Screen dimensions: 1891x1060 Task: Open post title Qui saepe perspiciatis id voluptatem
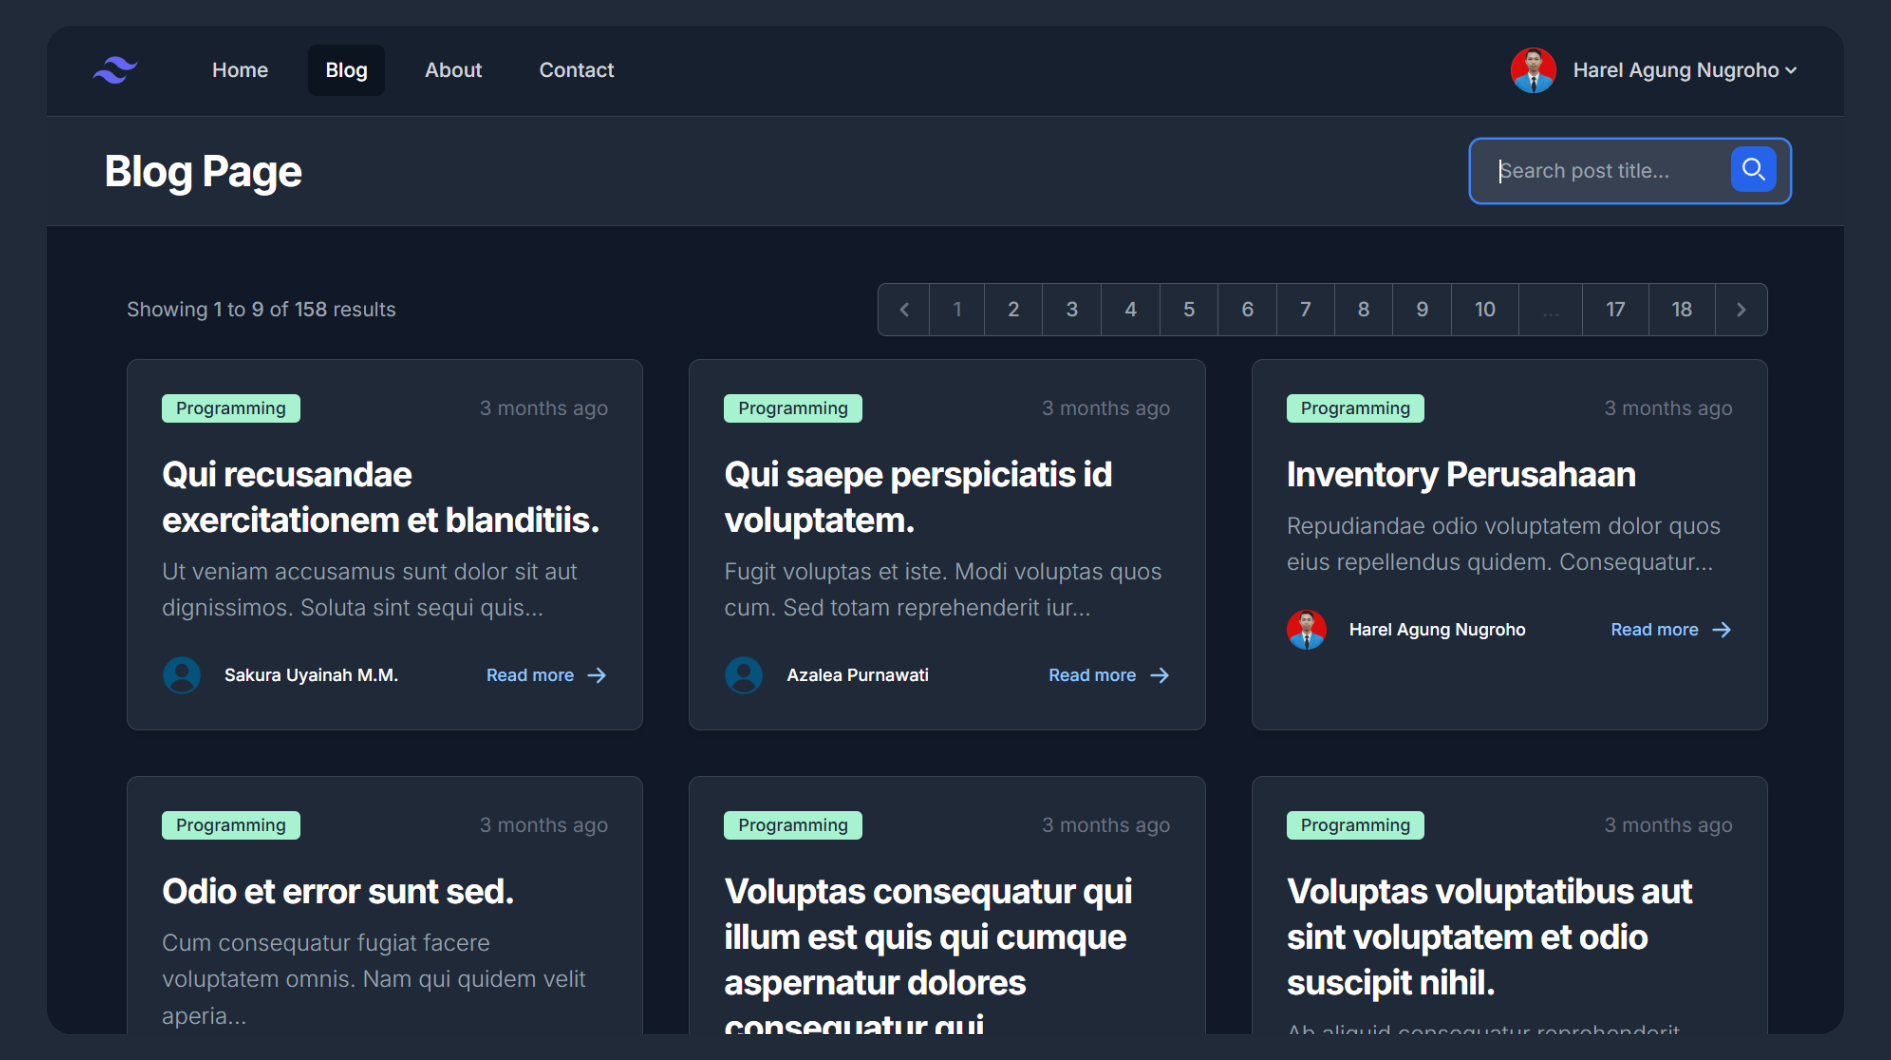[x=918, y=497]
